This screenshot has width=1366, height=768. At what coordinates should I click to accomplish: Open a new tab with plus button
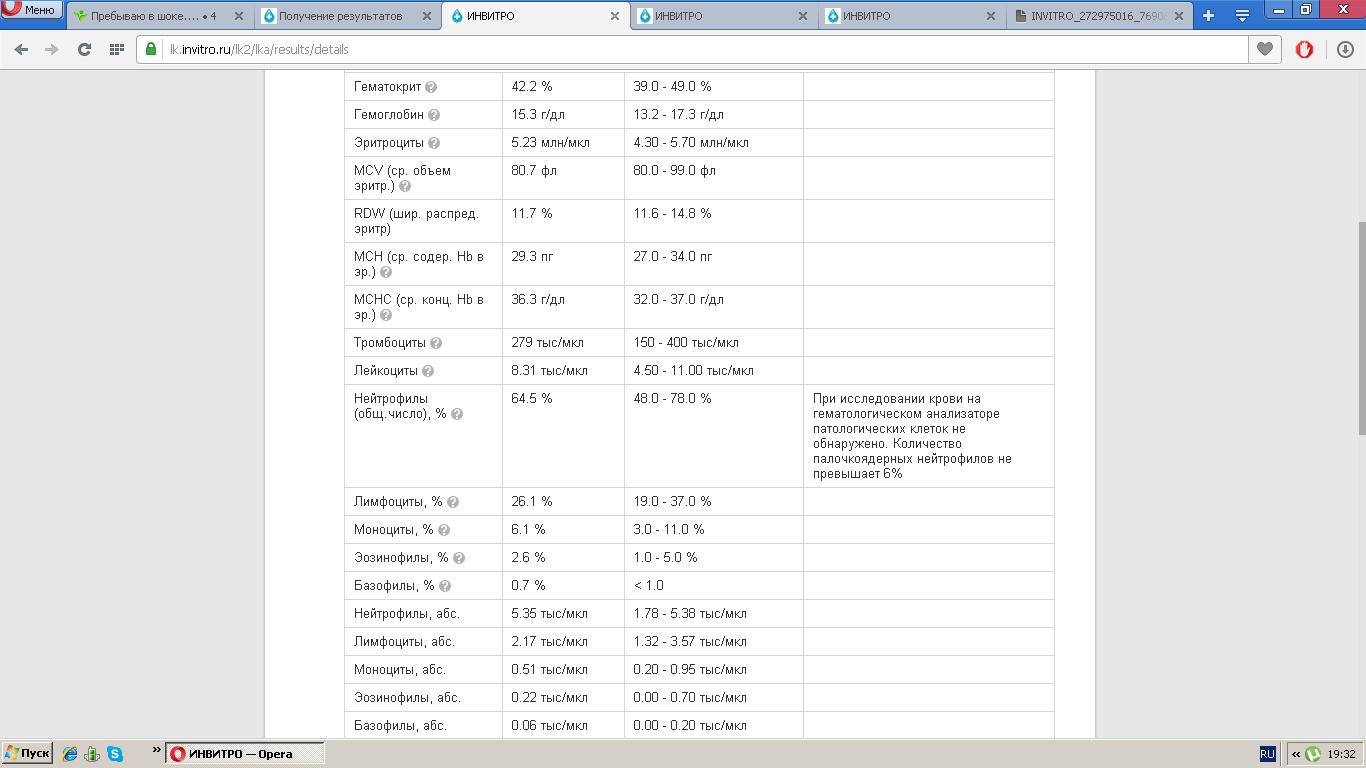(1208, 16)
